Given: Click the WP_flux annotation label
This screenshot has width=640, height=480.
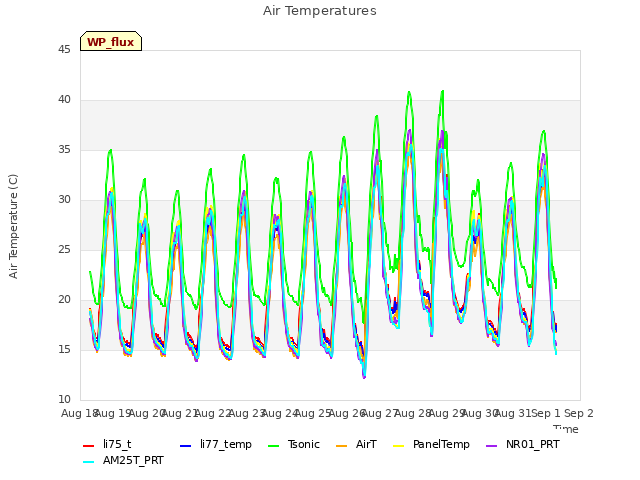Looking at the screenshot, I should 111,41.
